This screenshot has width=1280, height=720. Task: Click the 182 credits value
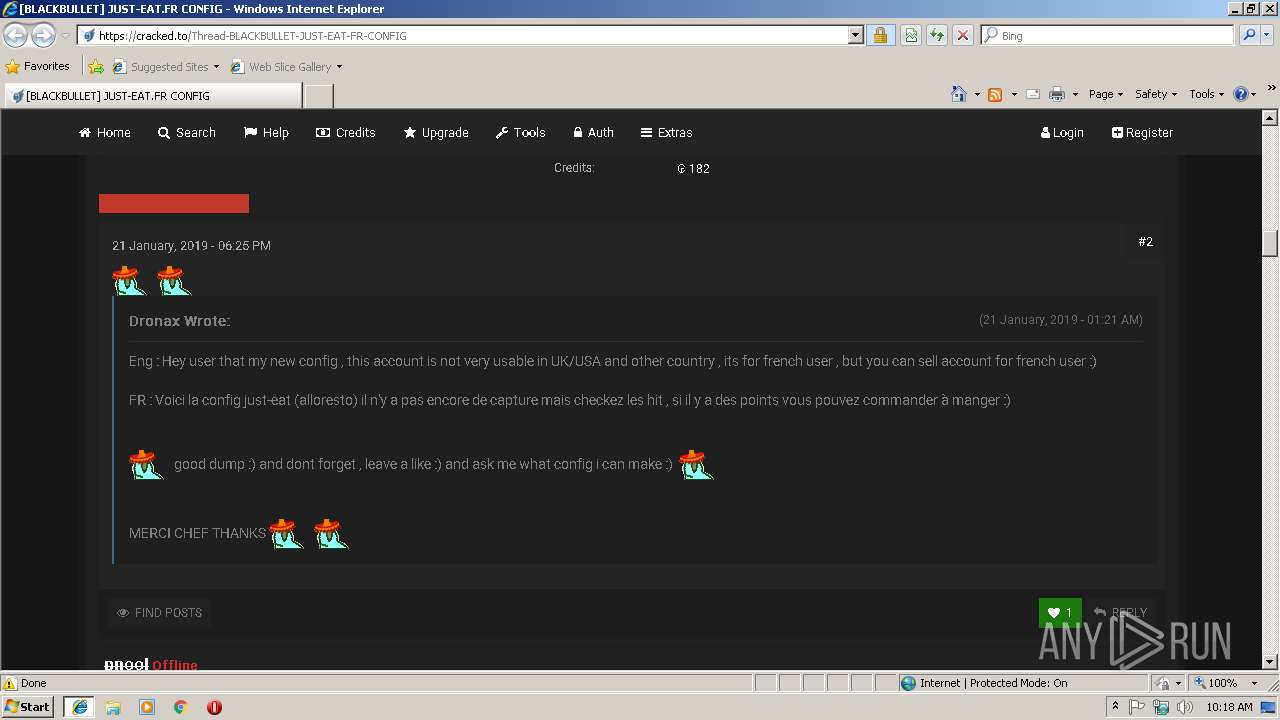[x=693, y=169]
